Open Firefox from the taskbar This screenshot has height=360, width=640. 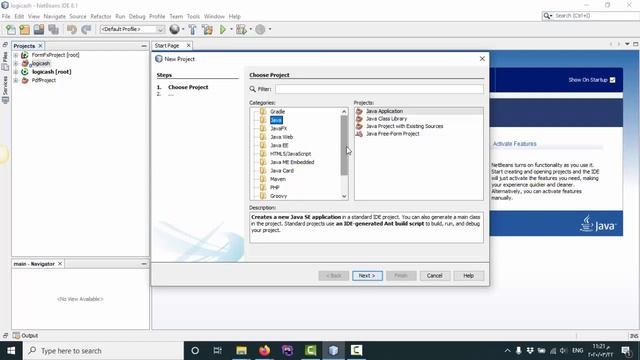point(264,351)
